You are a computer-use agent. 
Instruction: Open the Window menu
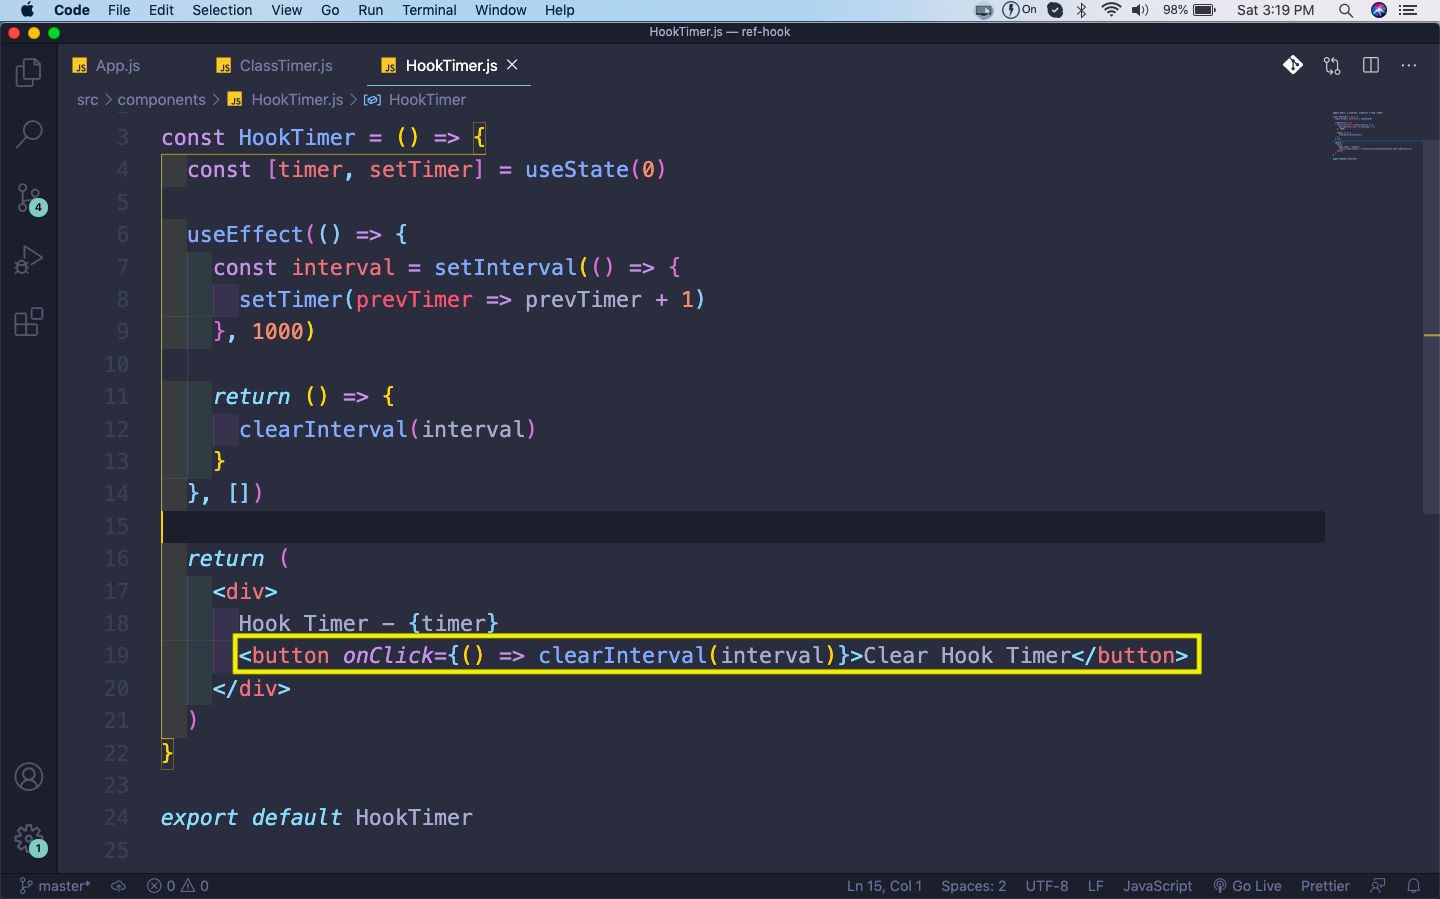coord(500,10)
